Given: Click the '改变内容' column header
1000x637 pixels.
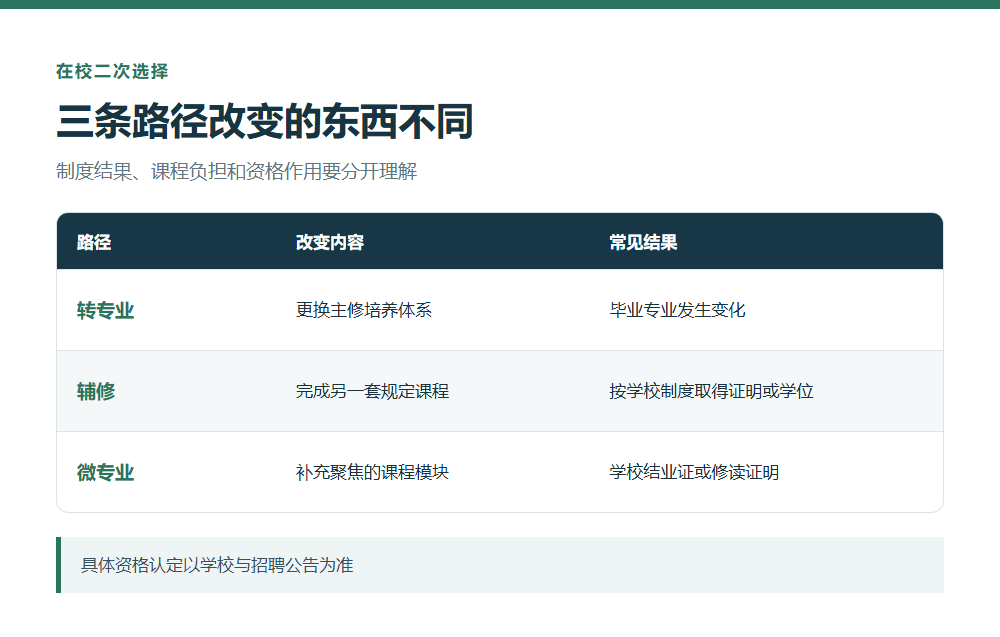Looking at the screenshot, I should pos(330,242).
